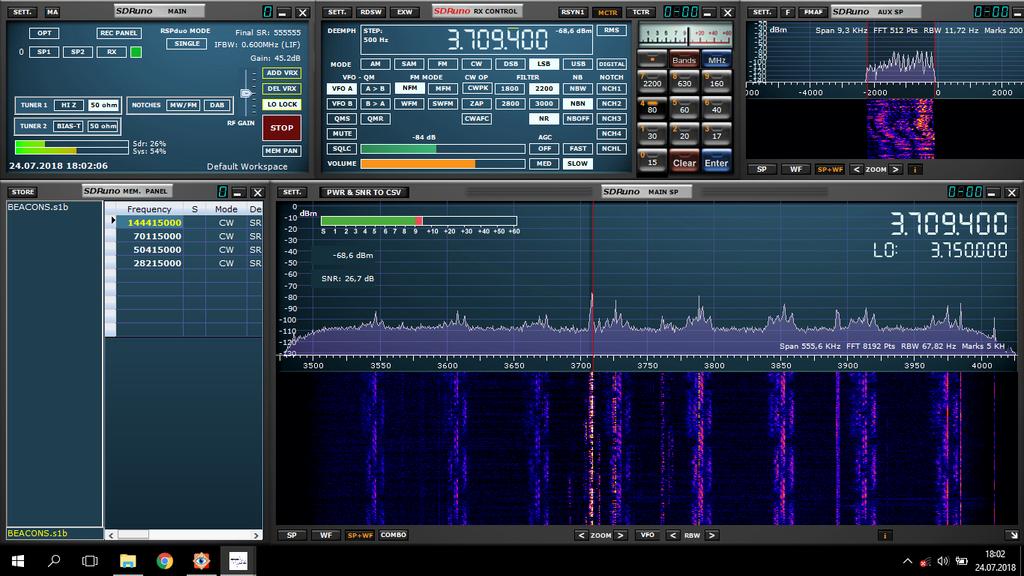This screenshot has width=1024, height=576.
Task: Click zoom in arrow in Aux SP
Action: 895,169
